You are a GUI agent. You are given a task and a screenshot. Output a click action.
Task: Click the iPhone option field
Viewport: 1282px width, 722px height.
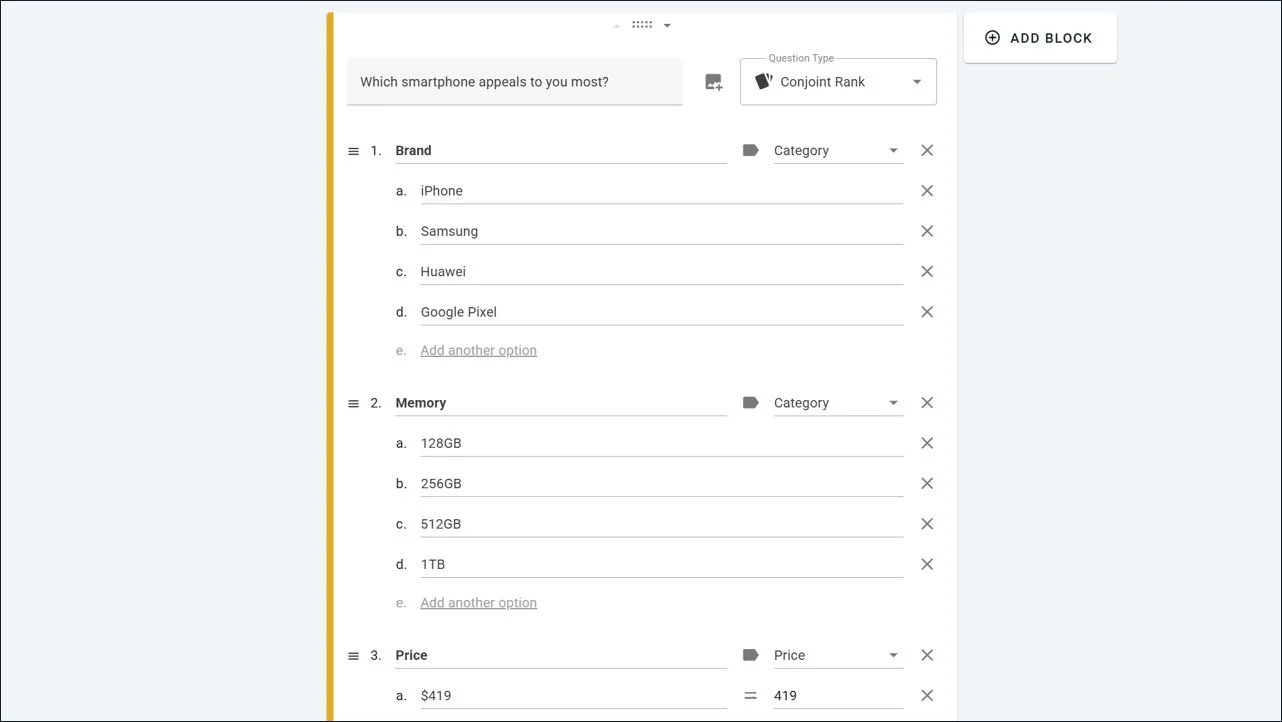[x=661, y=191]
